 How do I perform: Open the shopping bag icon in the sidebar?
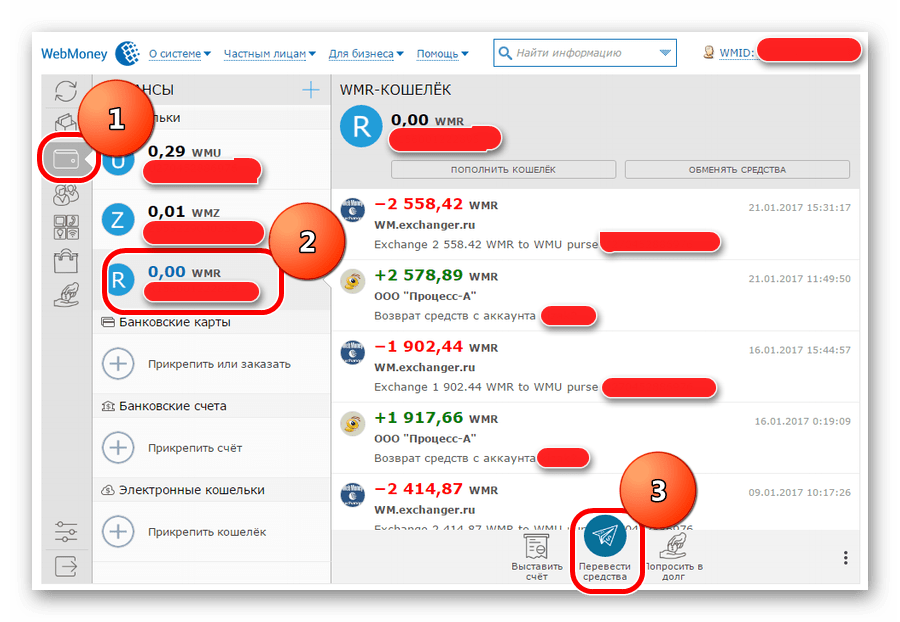coord(66,261)
